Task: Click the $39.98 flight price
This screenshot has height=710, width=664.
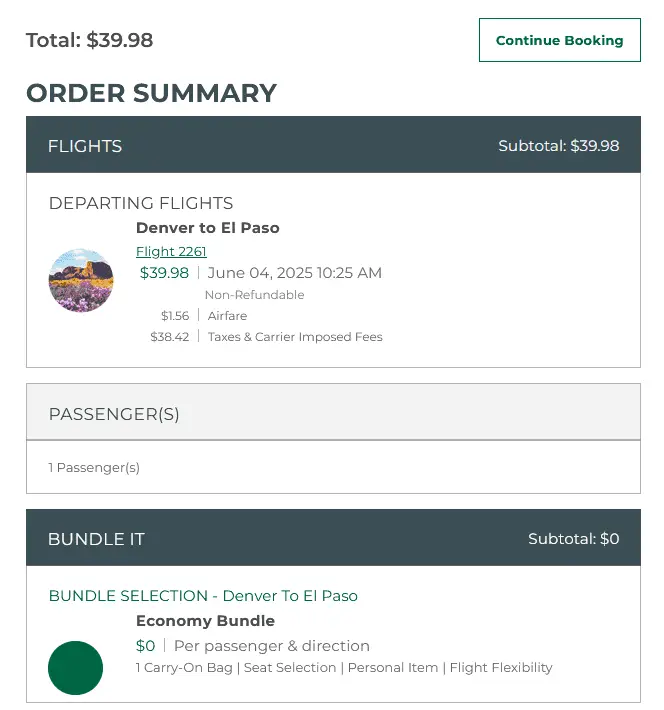Action: click(x=164, y=273)
